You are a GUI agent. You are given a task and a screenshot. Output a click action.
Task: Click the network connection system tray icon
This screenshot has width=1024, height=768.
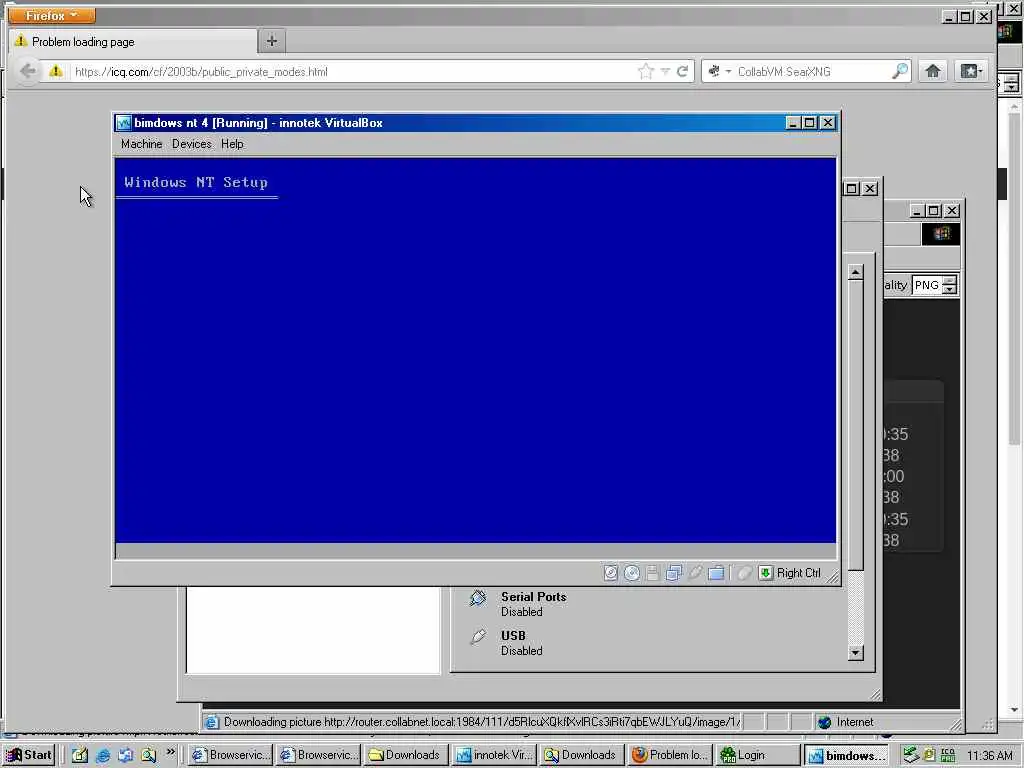point(912,755)
